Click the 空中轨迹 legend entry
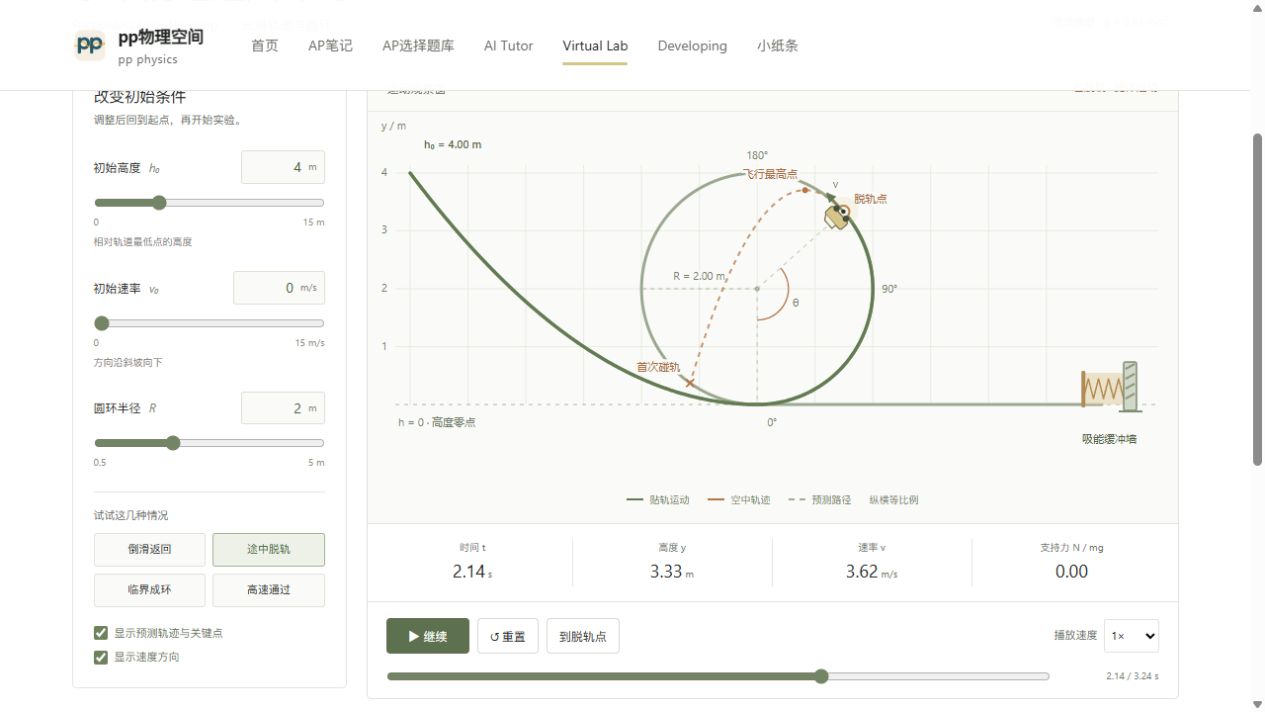 739,500
